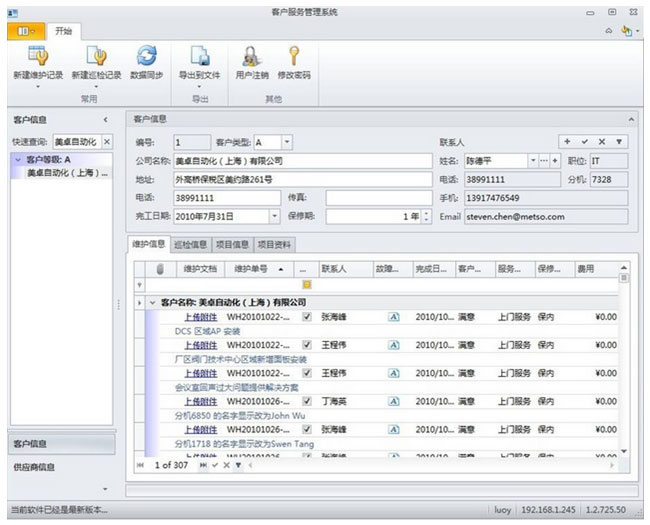The width and height of the screenshot is (650, 525).
Task: Click the first 上传附件 link
Action: pyautogui.click(x=200, y=317)
